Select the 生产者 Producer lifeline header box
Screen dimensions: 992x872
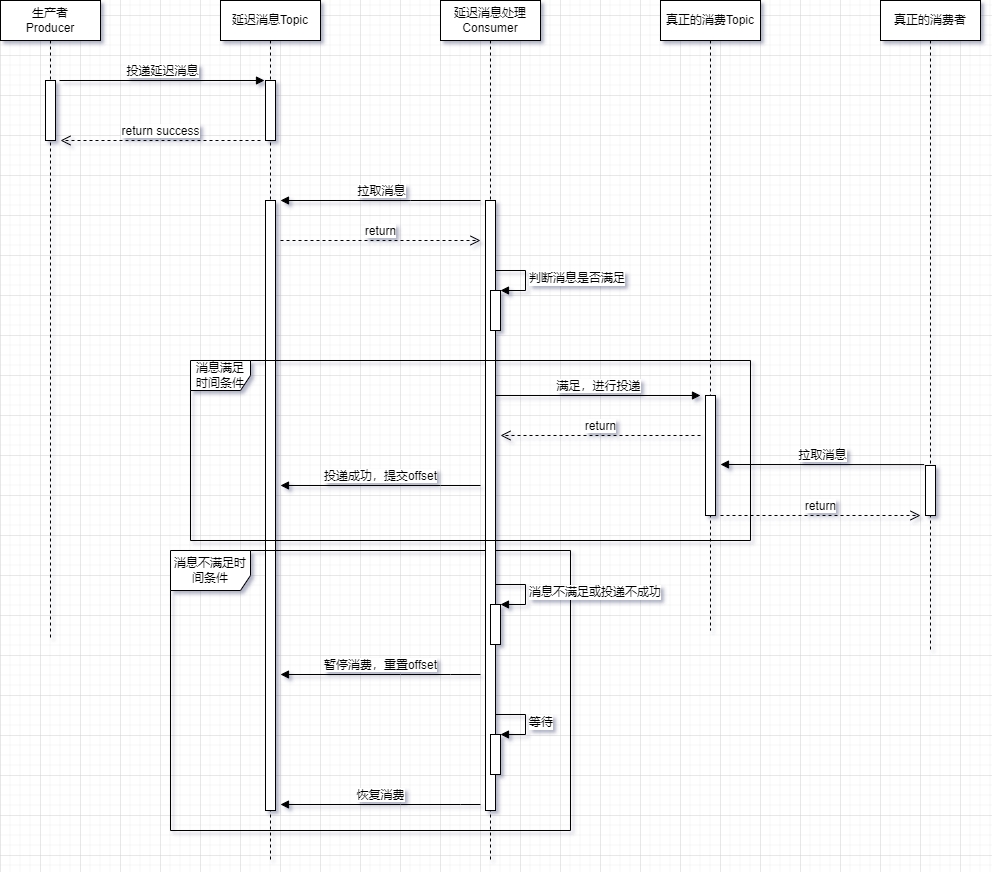pyautogui.click(x=50, y=21)
